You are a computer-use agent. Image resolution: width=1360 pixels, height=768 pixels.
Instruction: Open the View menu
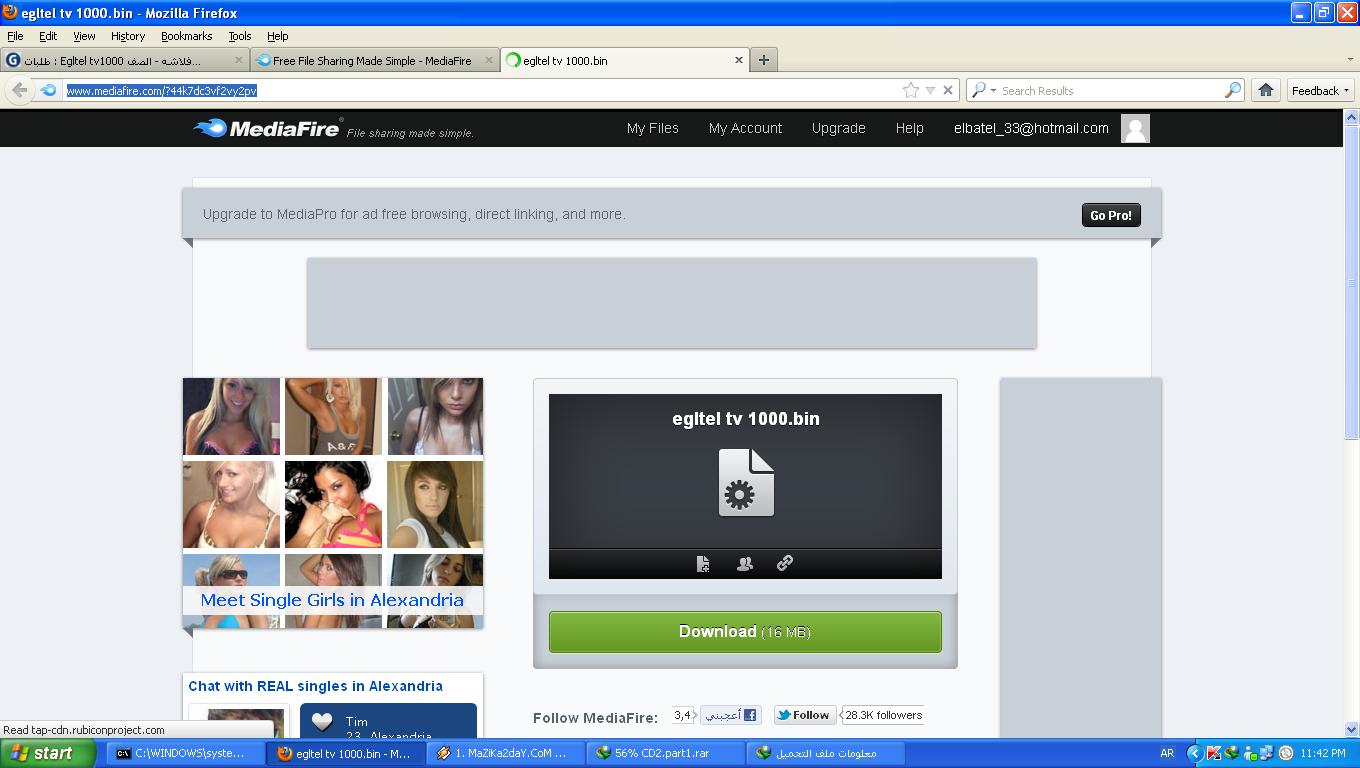(x=84, y=36)
